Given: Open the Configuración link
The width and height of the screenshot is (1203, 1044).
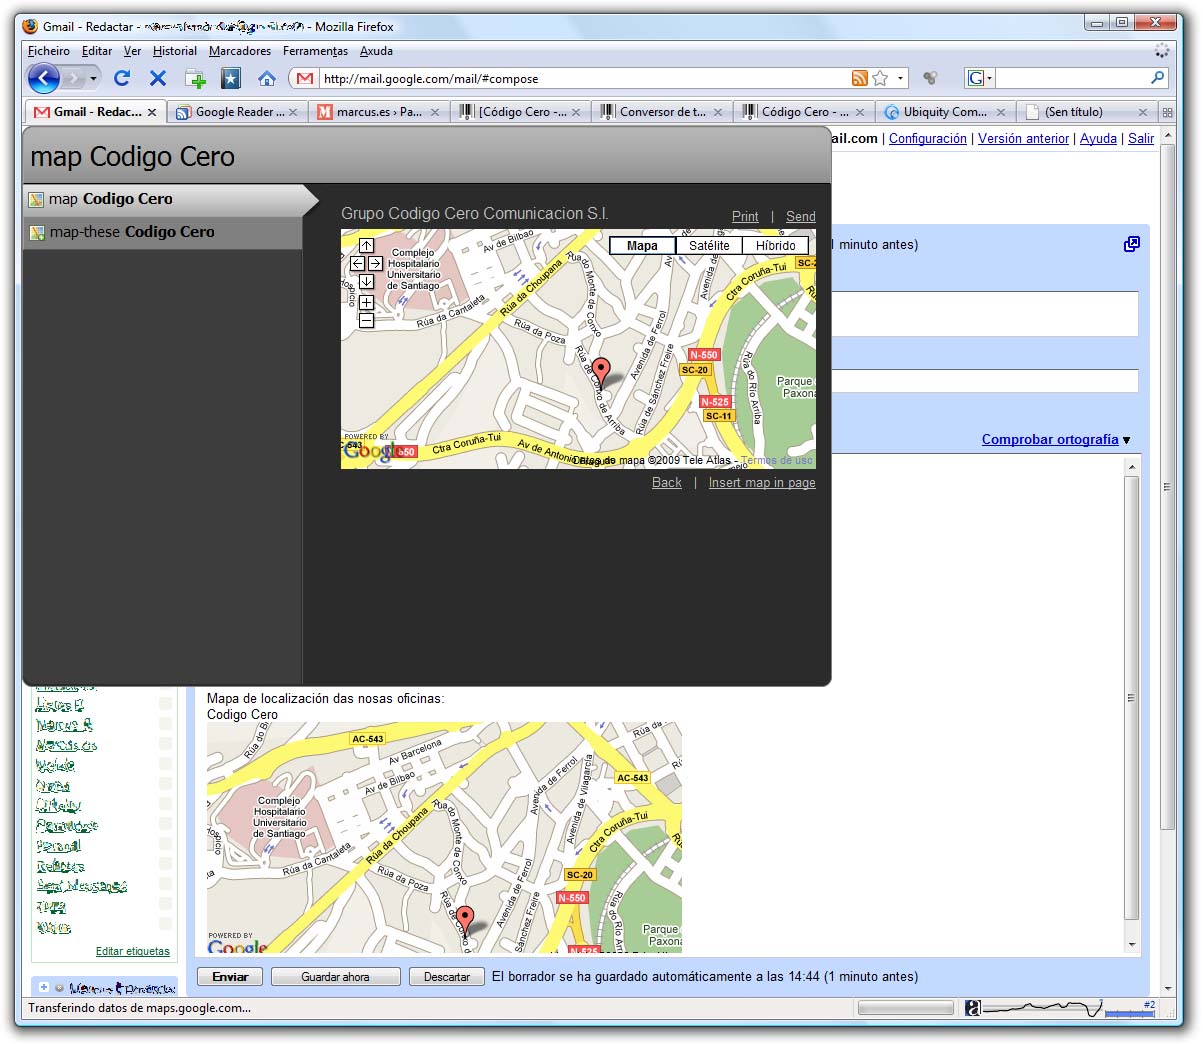Looking at the screenshot, I should pyautogui.click(x=928, y=139).
